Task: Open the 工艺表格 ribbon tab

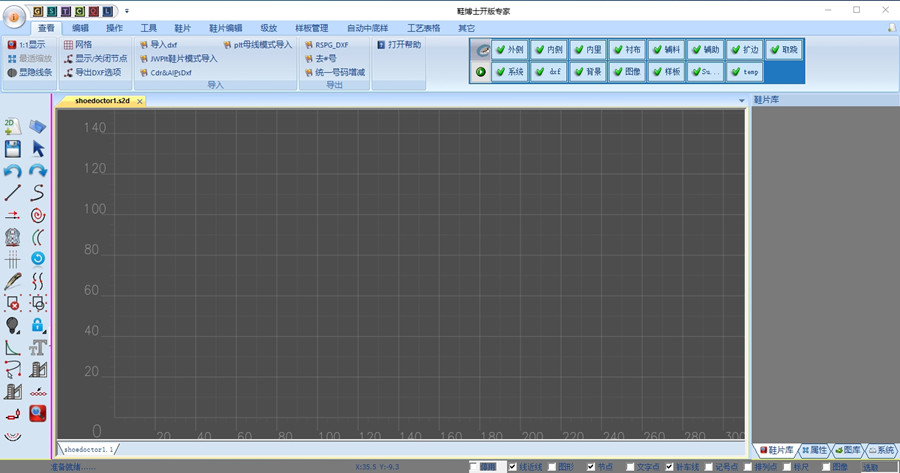Action: pos(424,28)
